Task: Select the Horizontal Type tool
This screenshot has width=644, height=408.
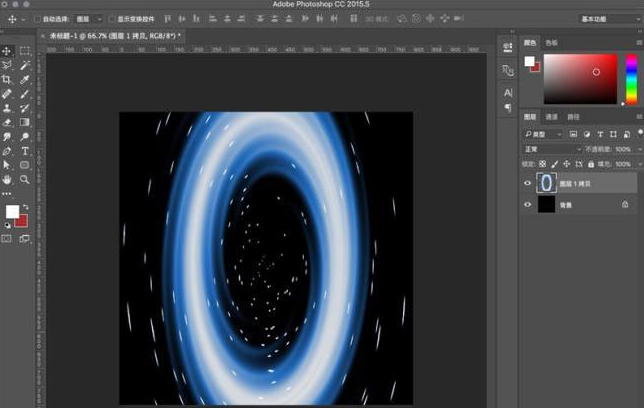Action: (25, 151)
